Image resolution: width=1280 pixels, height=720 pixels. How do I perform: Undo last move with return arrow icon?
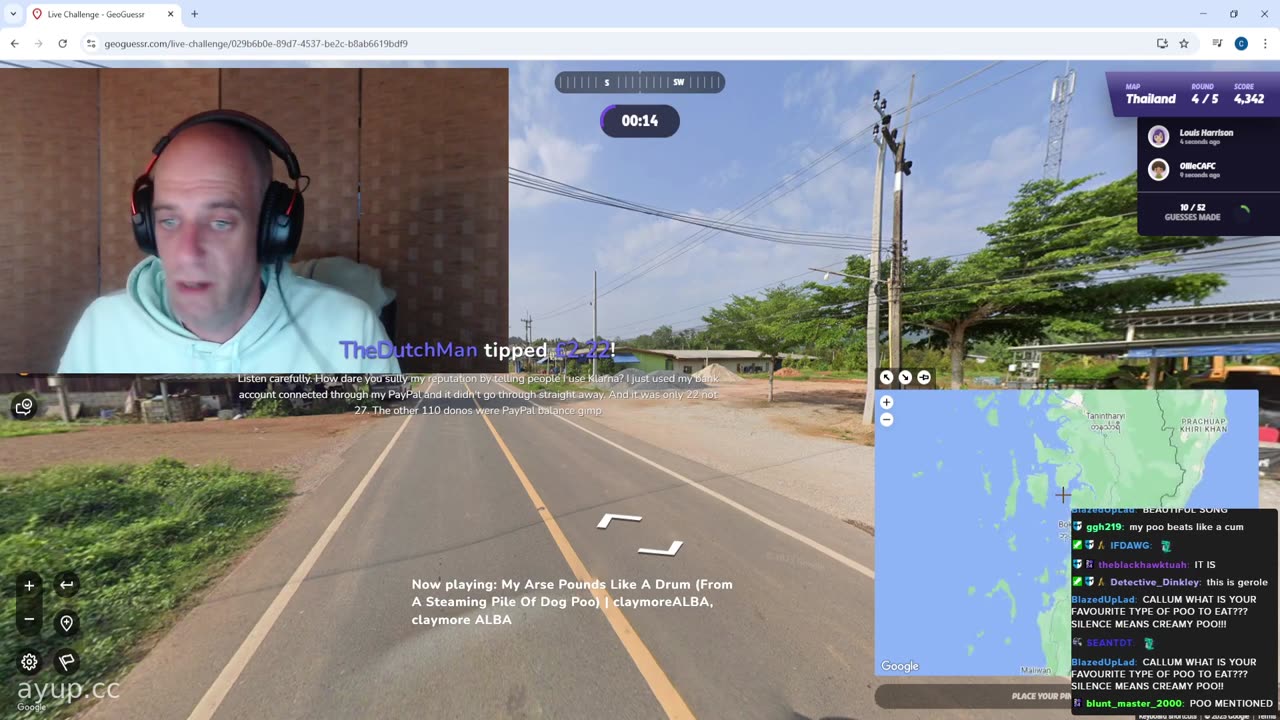pyautogui.click(x=66, y=585)
